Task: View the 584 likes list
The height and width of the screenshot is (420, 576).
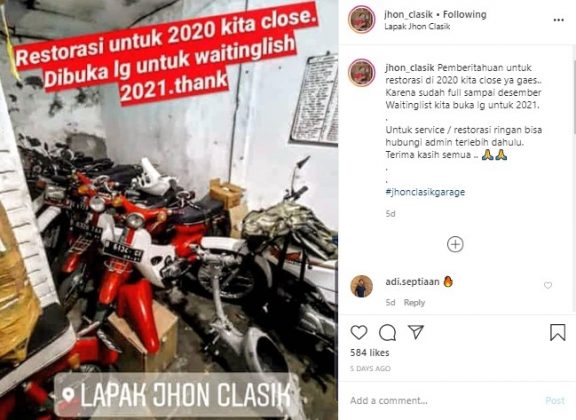Action: coord(370,353)
